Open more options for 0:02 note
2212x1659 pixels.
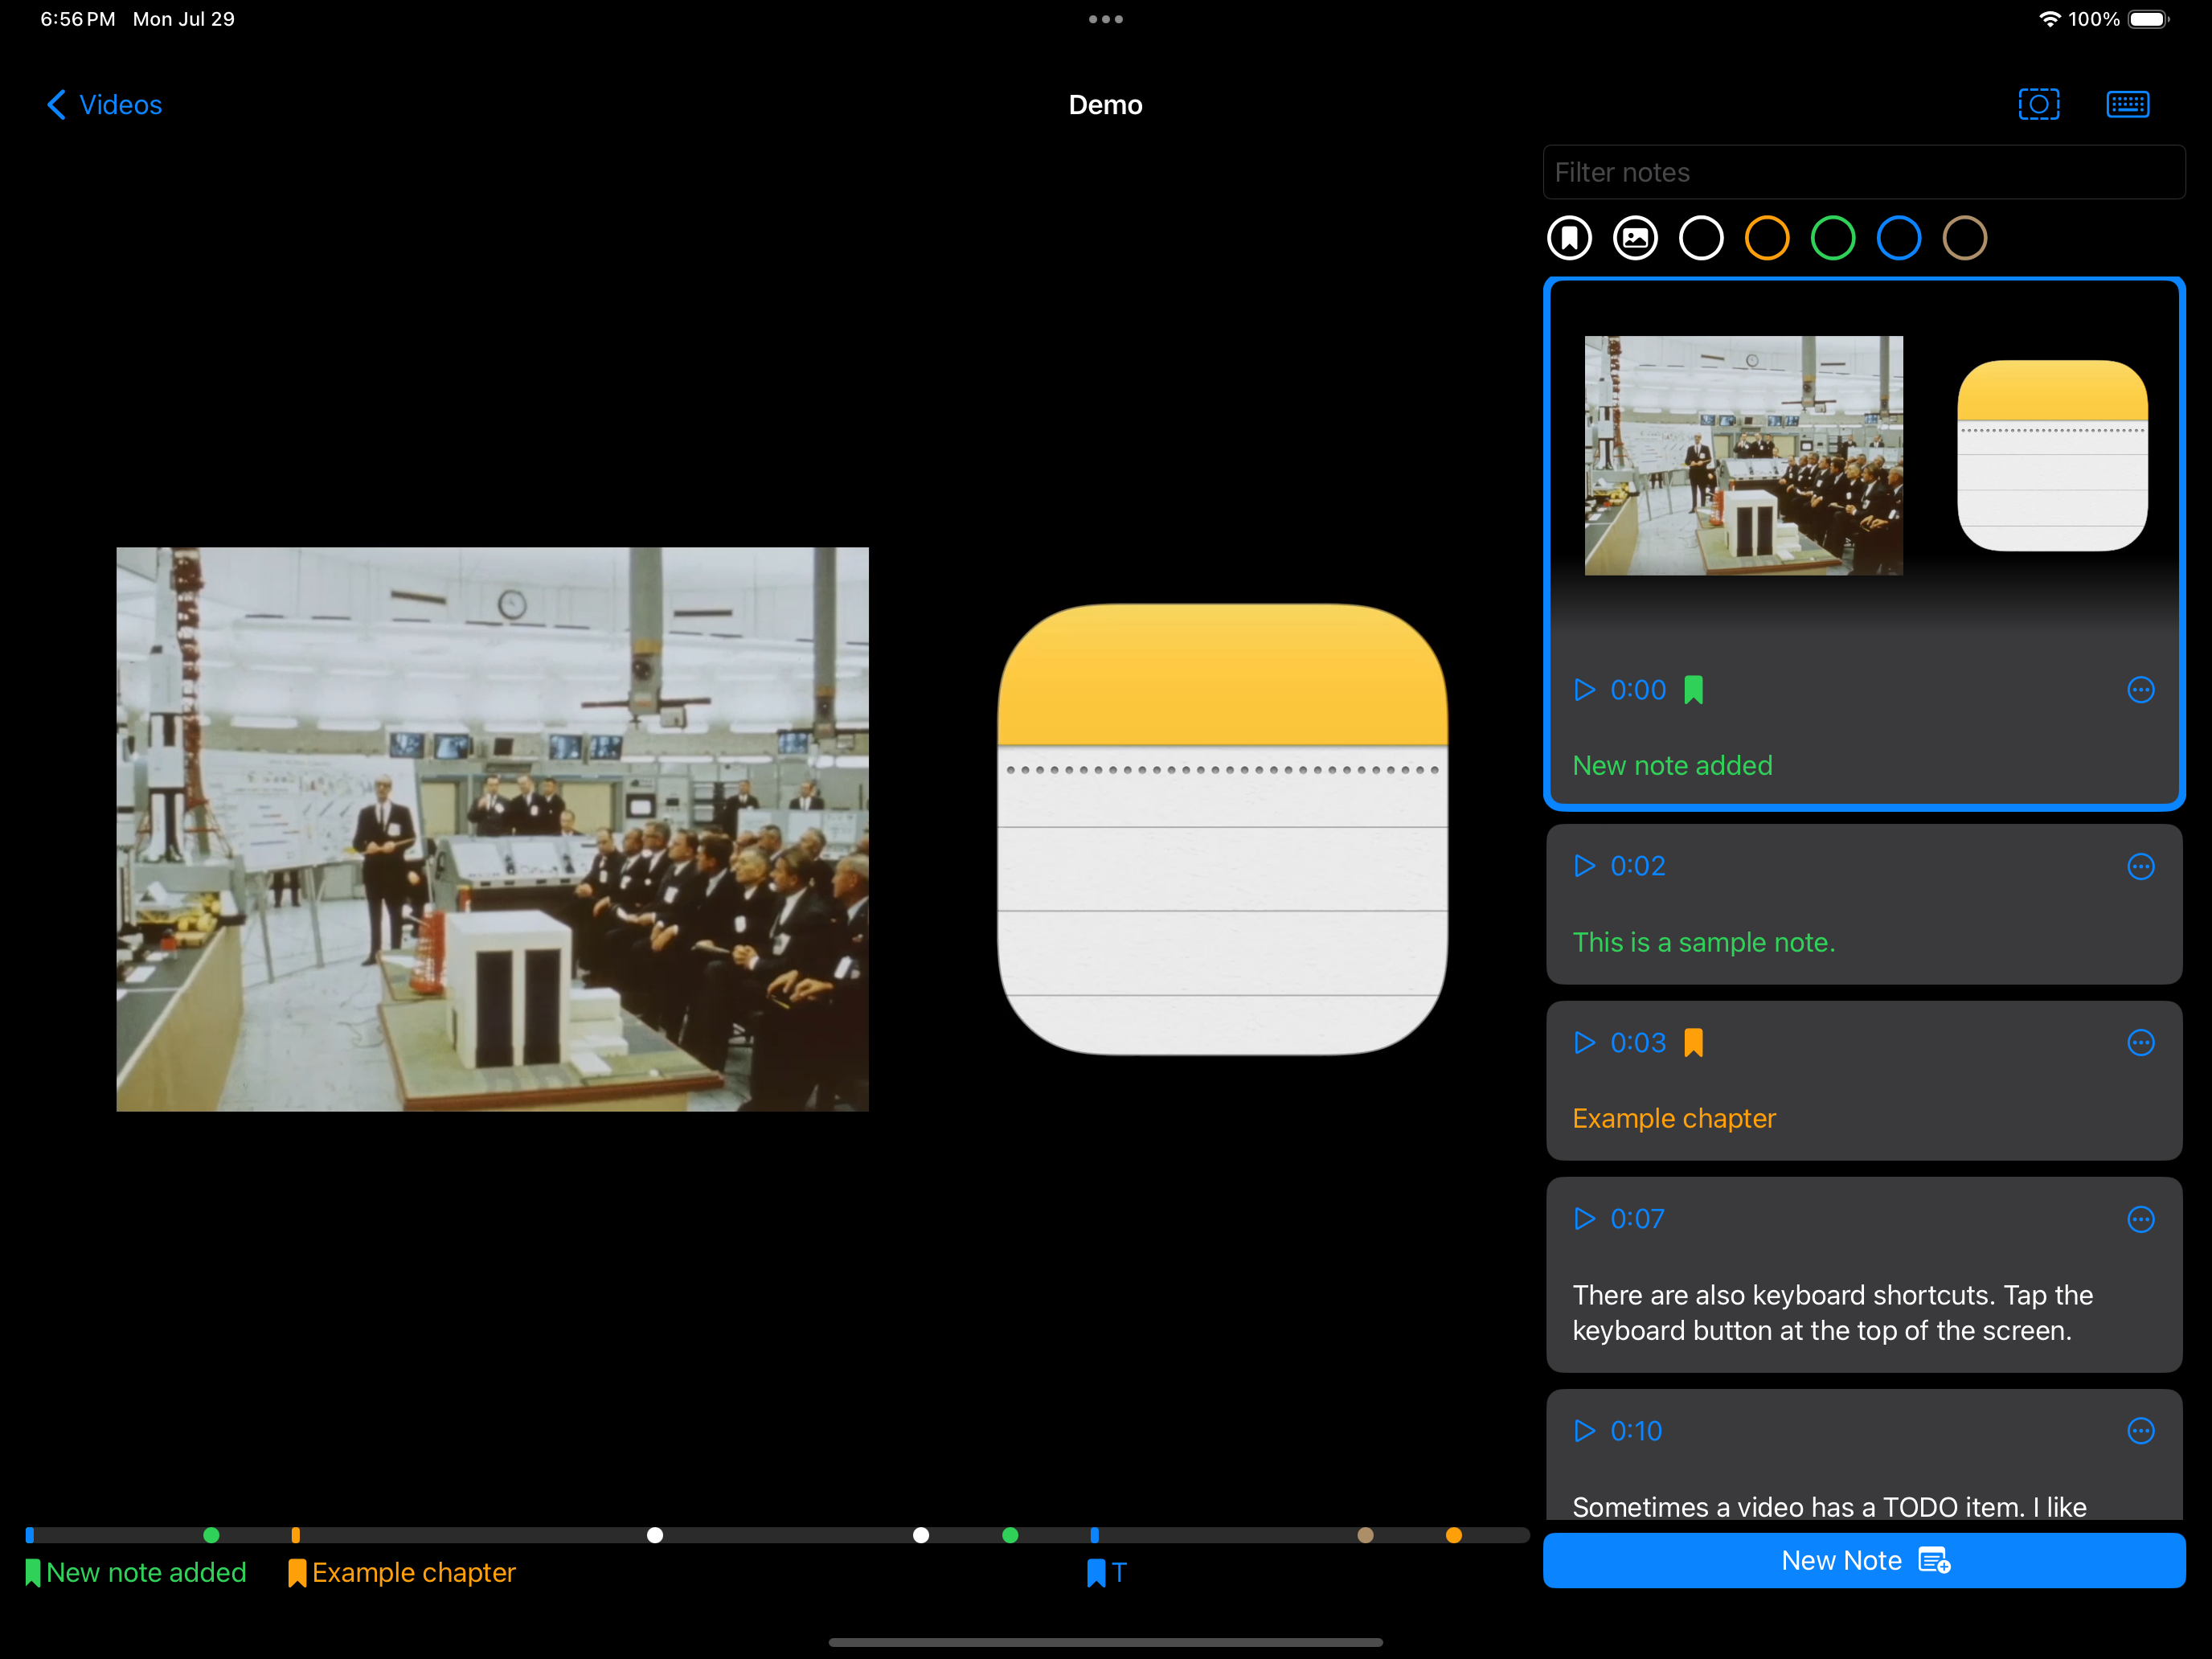2140,866
